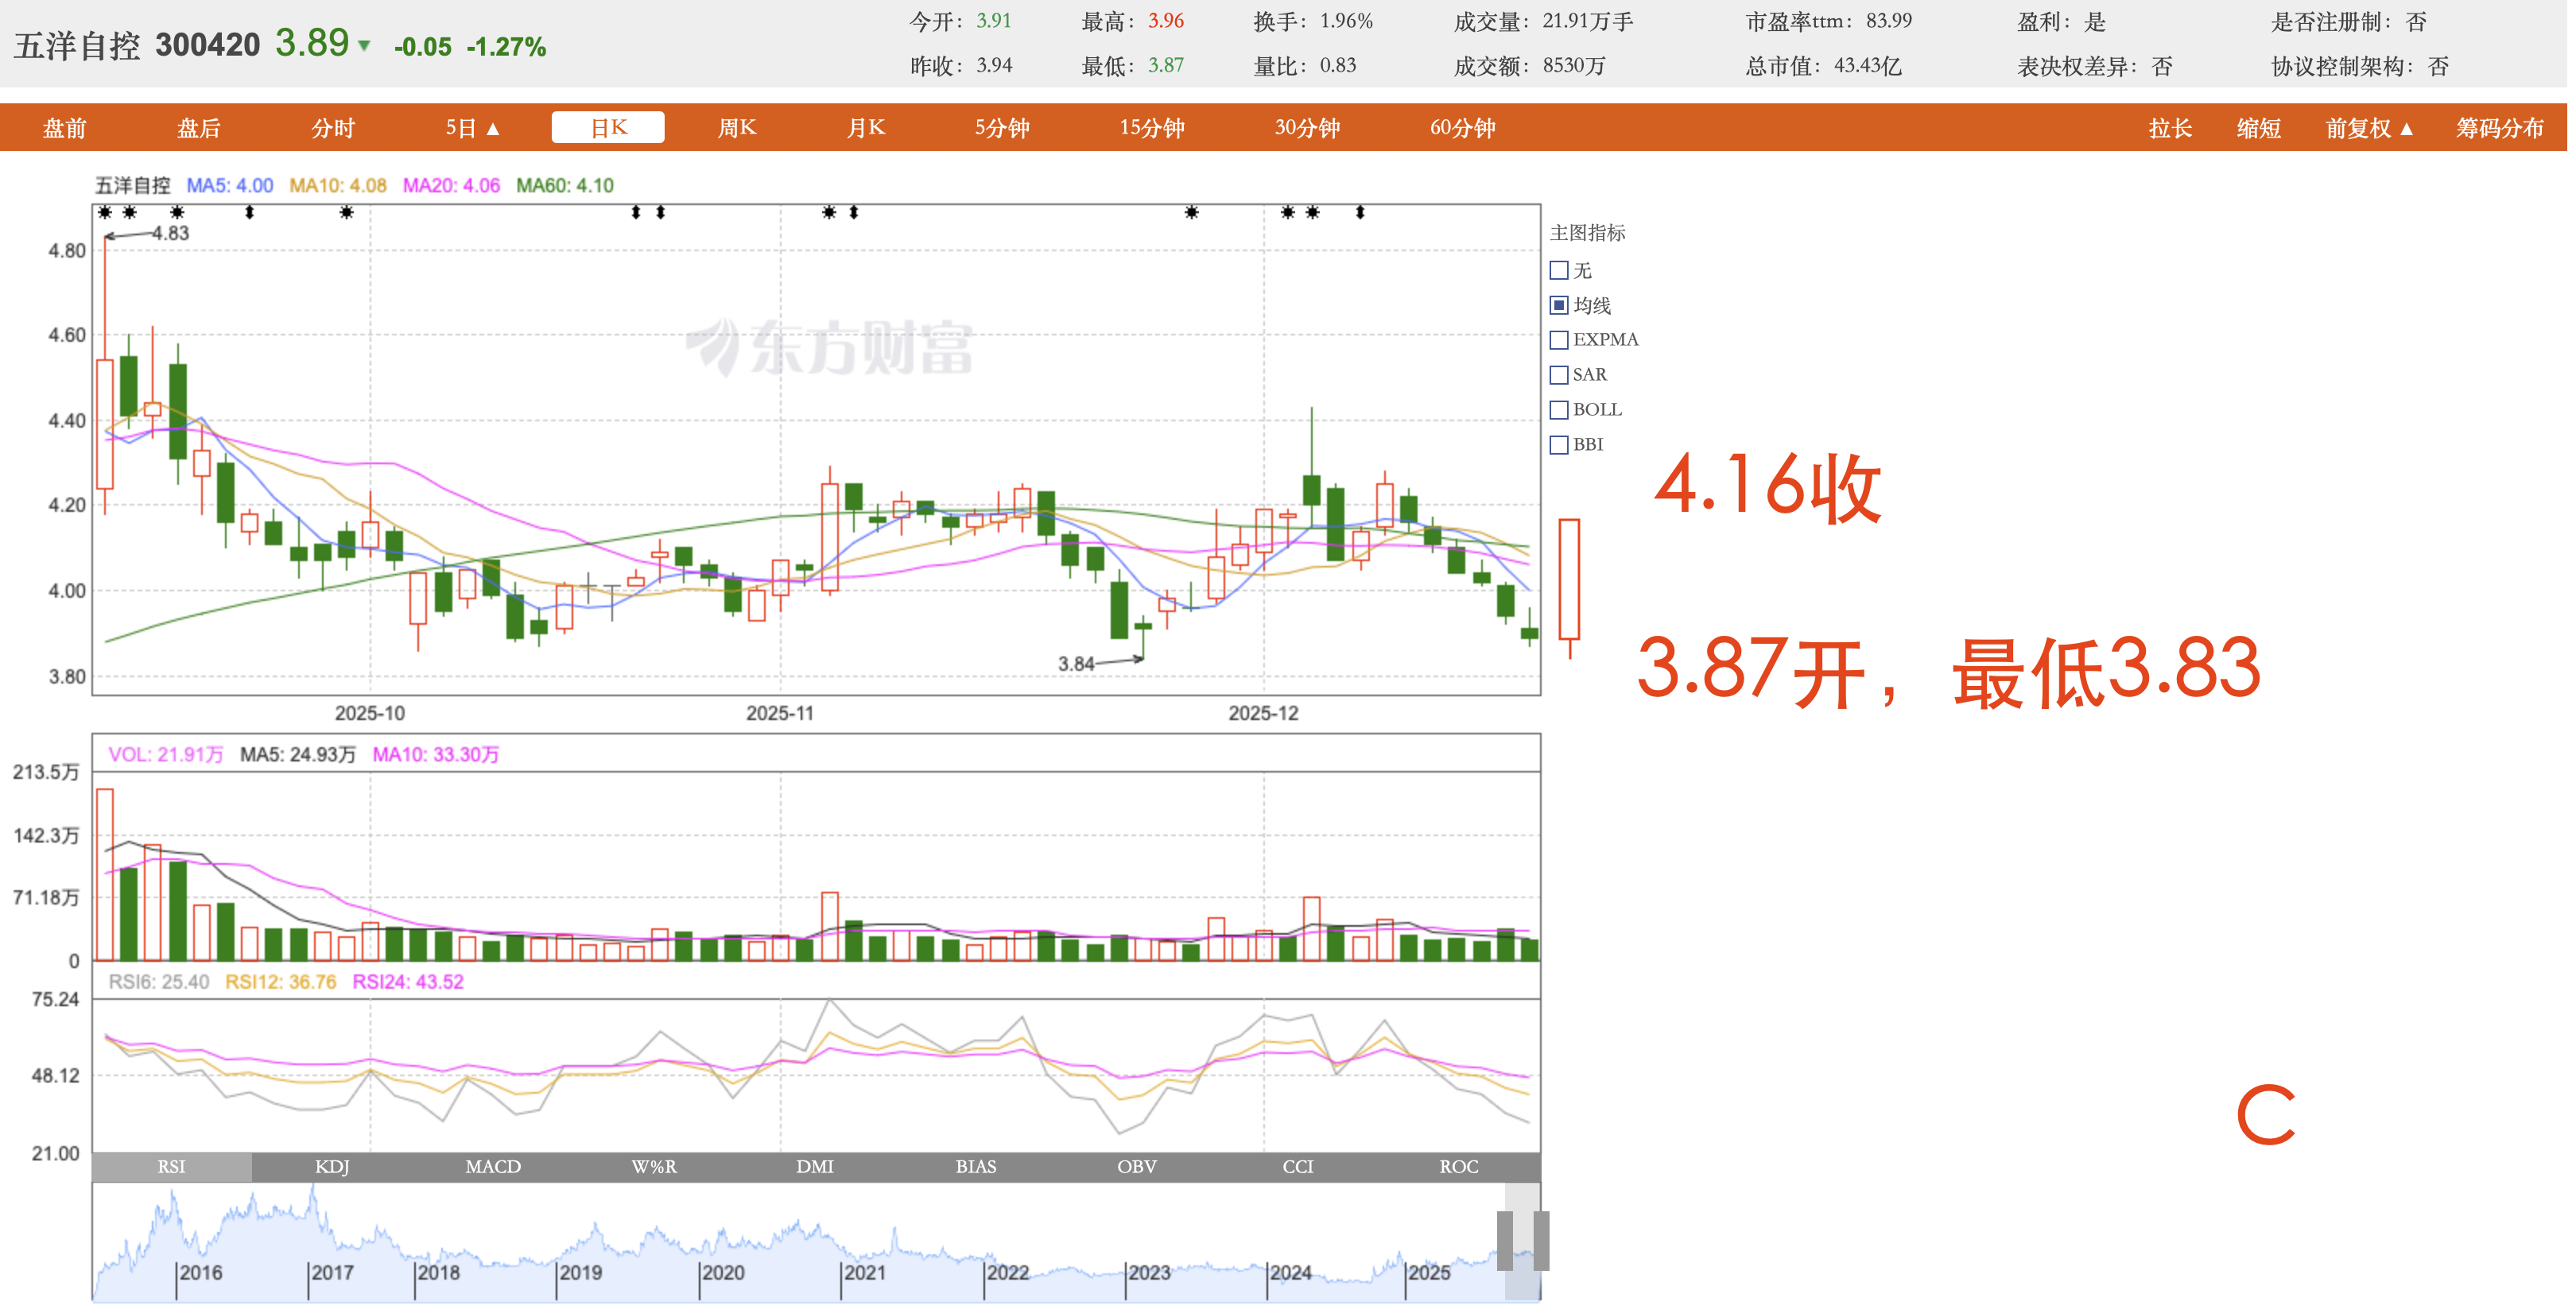Image resolution: width=2576 pixels, height=1313 pixels.
Task: Open the 前复权 adjustment dropdown
Action: [x=2368, y=128]
